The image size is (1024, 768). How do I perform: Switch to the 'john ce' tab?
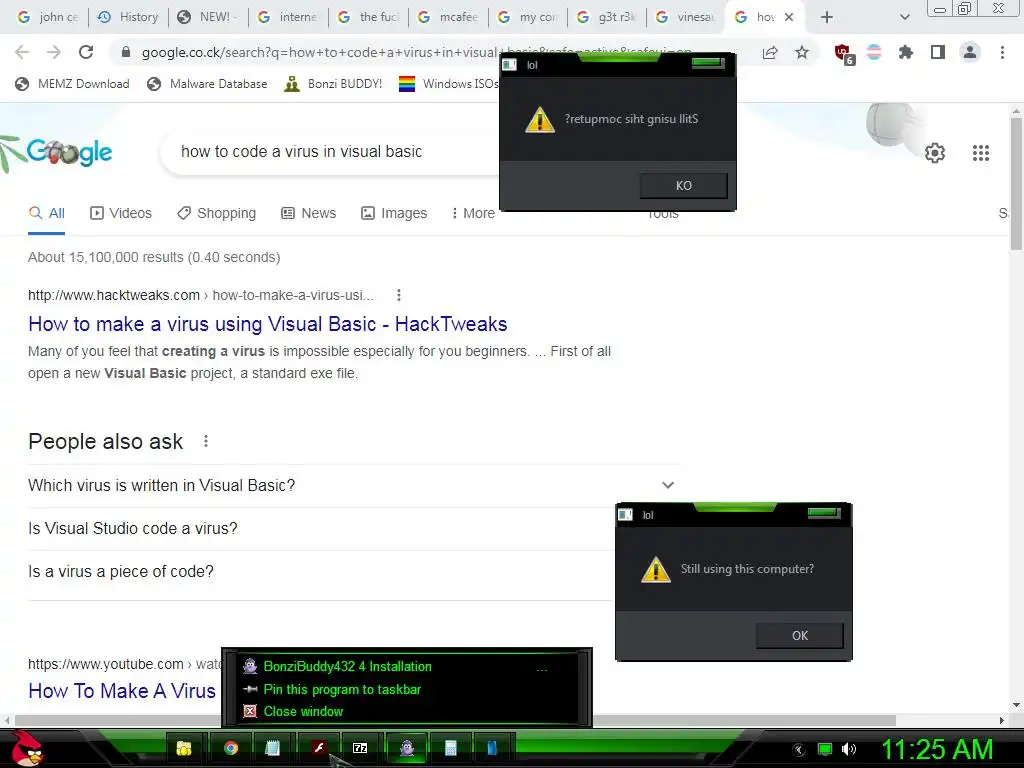click(48, 17)
